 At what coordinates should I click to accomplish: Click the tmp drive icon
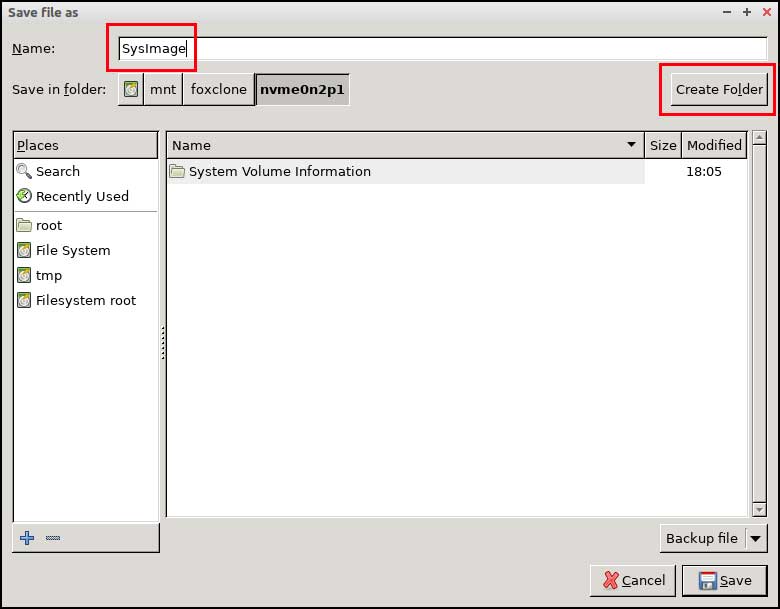coord(24,275)
